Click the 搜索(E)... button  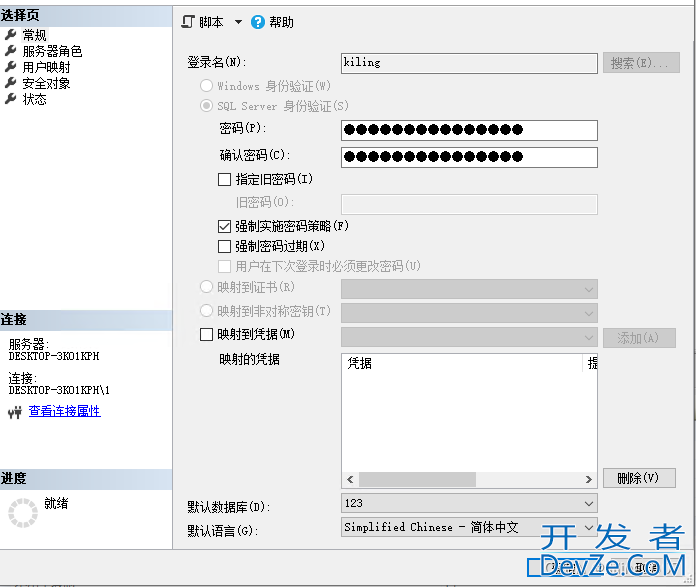tap(641, 63)
